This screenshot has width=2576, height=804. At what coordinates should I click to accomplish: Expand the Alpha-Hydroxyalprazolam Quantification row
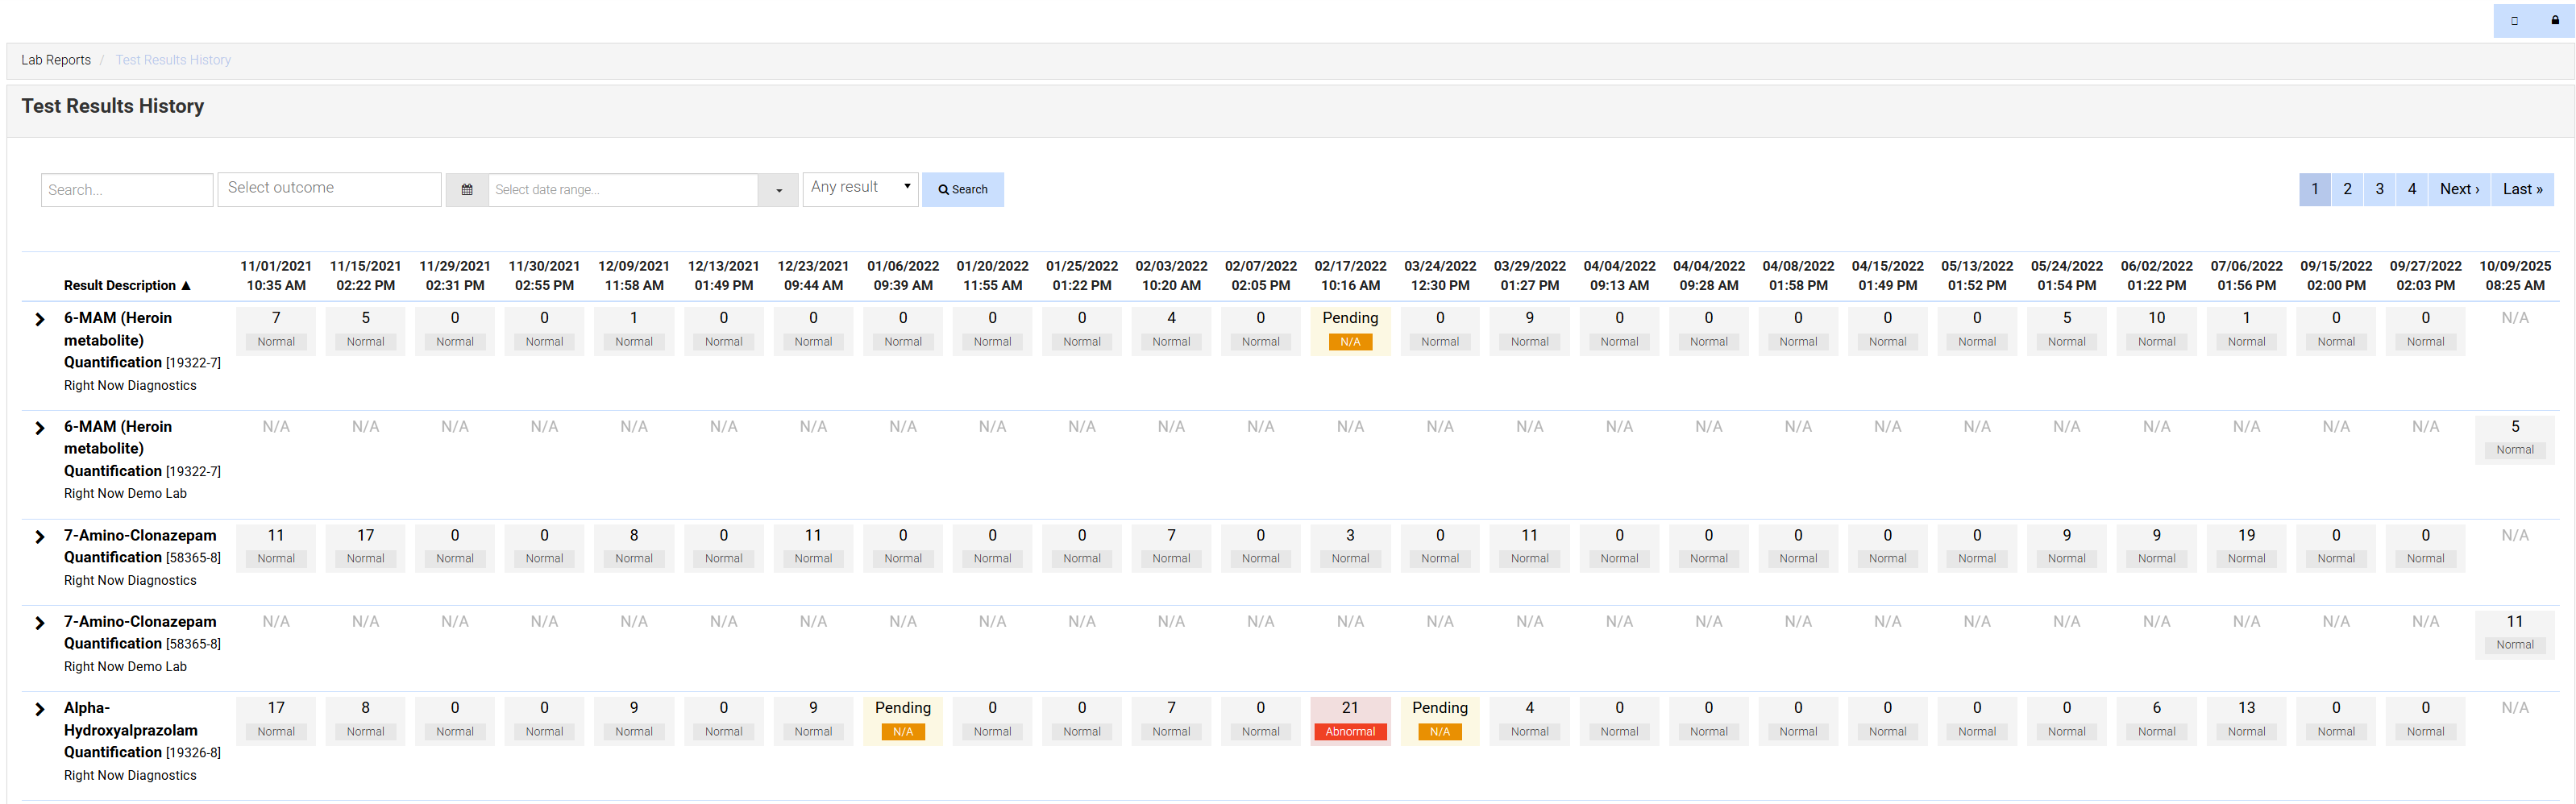click(x=40, y=709)
